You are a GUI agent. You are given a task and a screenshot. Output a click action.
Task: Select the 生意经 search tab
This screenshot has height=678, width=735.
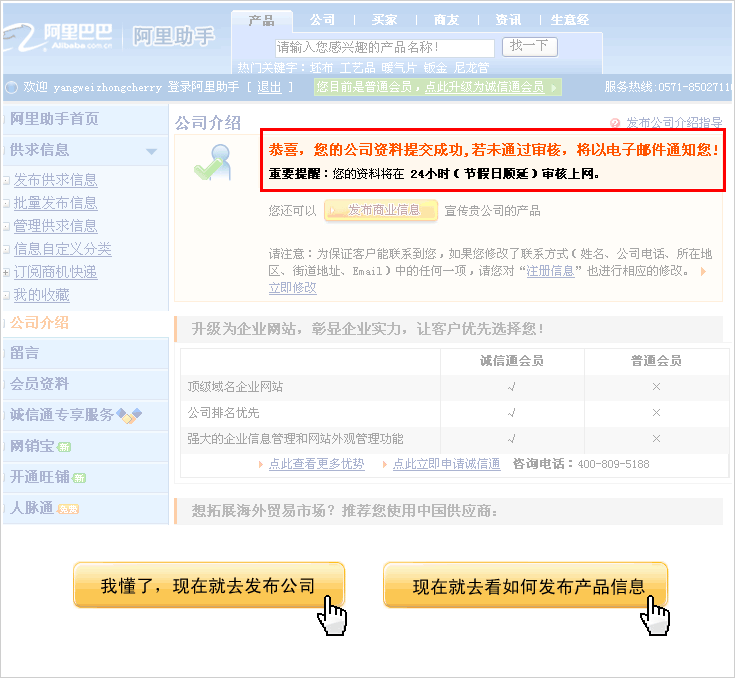(x=570, y=20)
